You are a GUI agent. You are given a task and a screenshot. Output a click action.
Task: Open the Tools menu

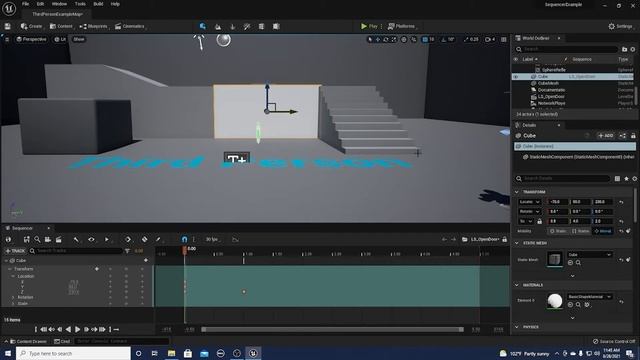(x=80, y=4)
